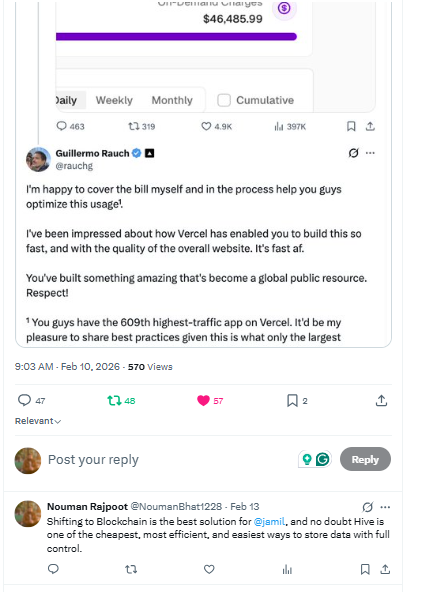The width and height of the screenshot is (421, 592).
Task: Unlike the post with the pink heart
Action: [x=203, y=400]
